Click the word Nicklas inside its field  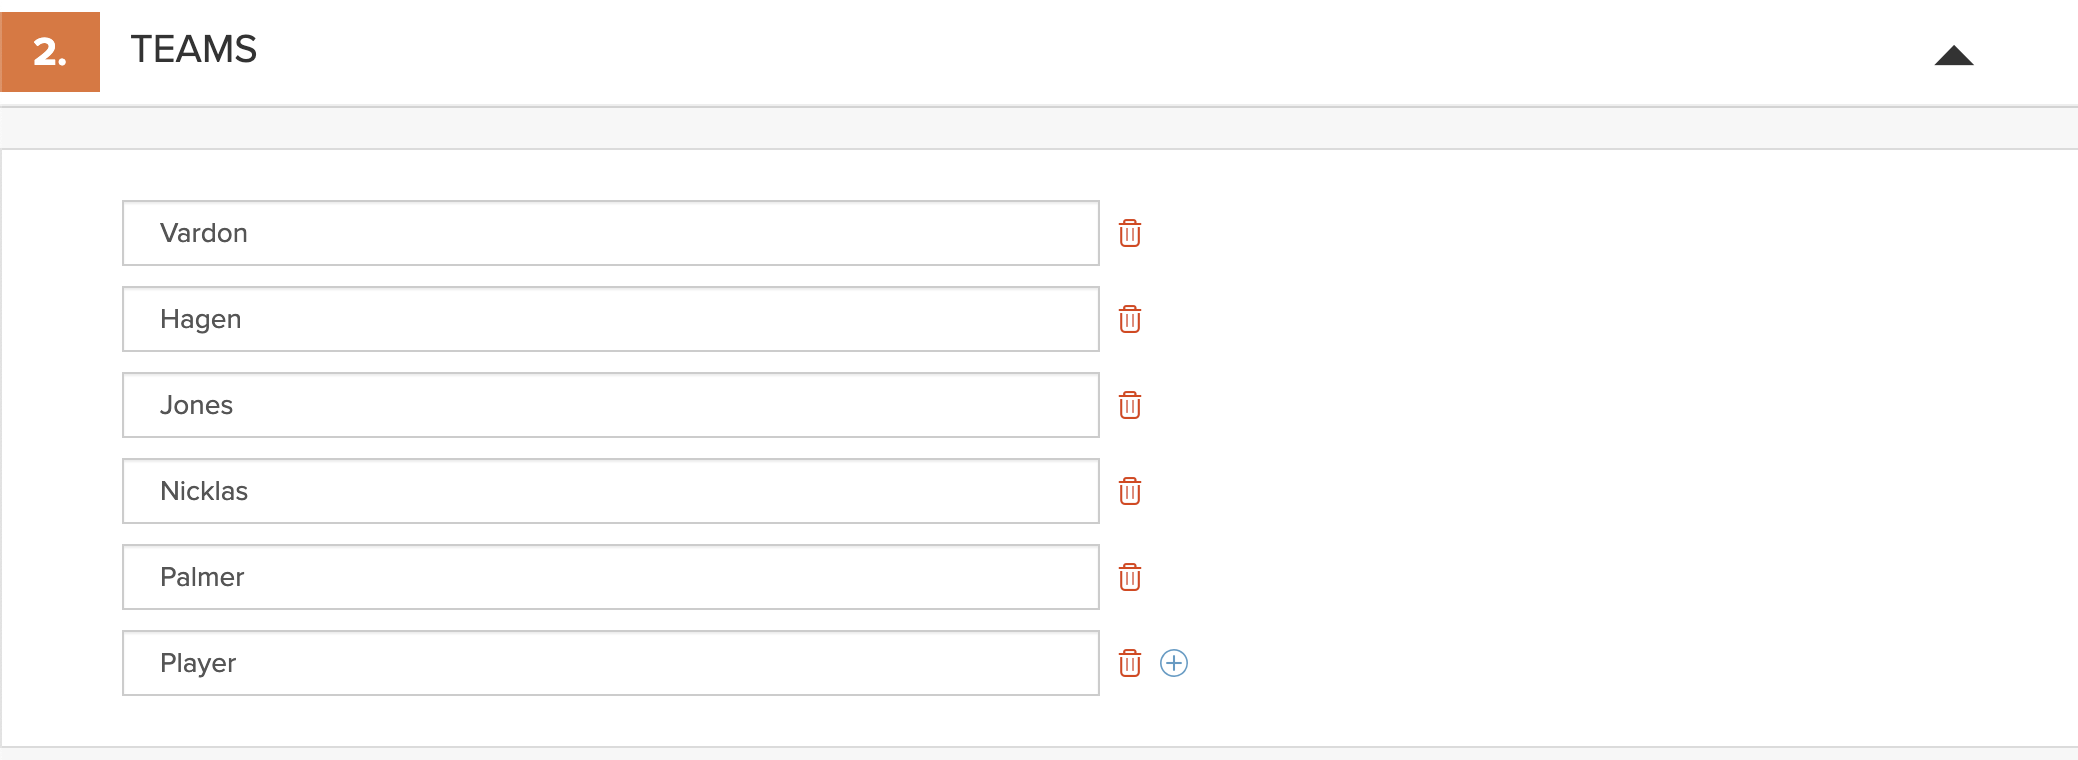(204, 491)
